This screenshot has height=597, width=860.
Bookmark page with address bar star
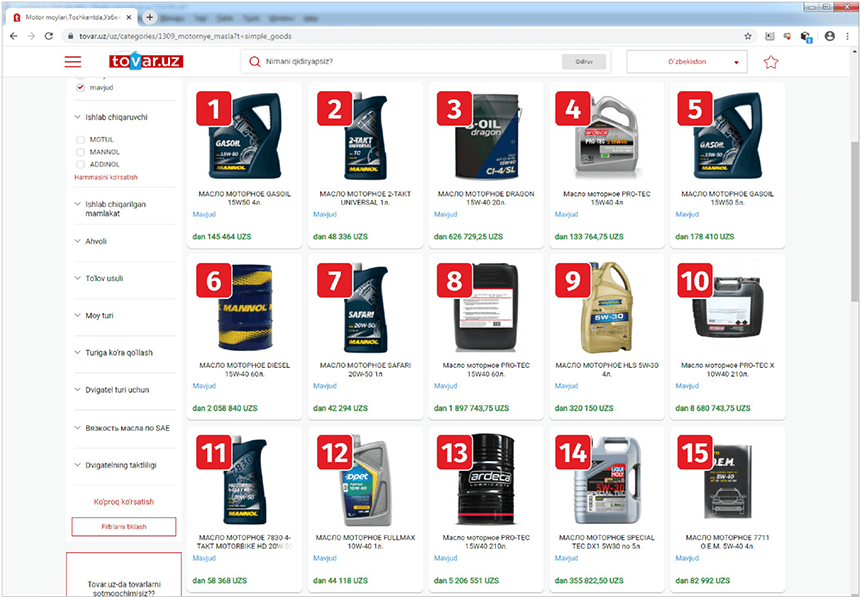tap(748, 36)
